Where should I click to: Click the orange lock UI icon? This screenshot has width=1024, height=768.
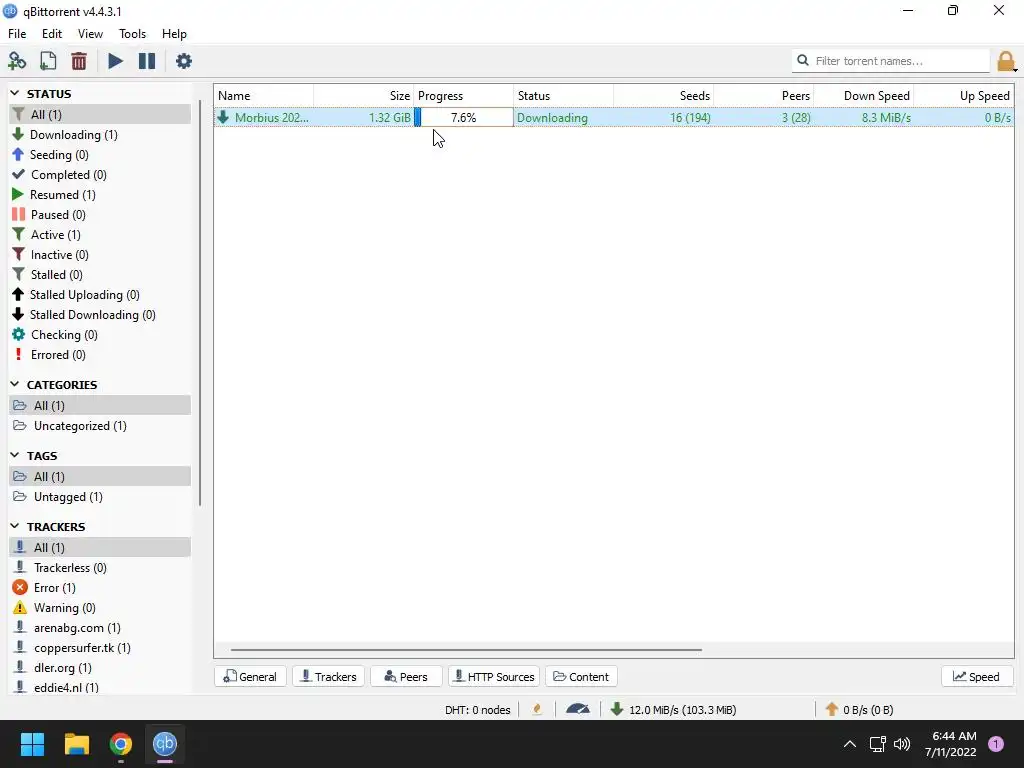click(x=1006, y=61)
